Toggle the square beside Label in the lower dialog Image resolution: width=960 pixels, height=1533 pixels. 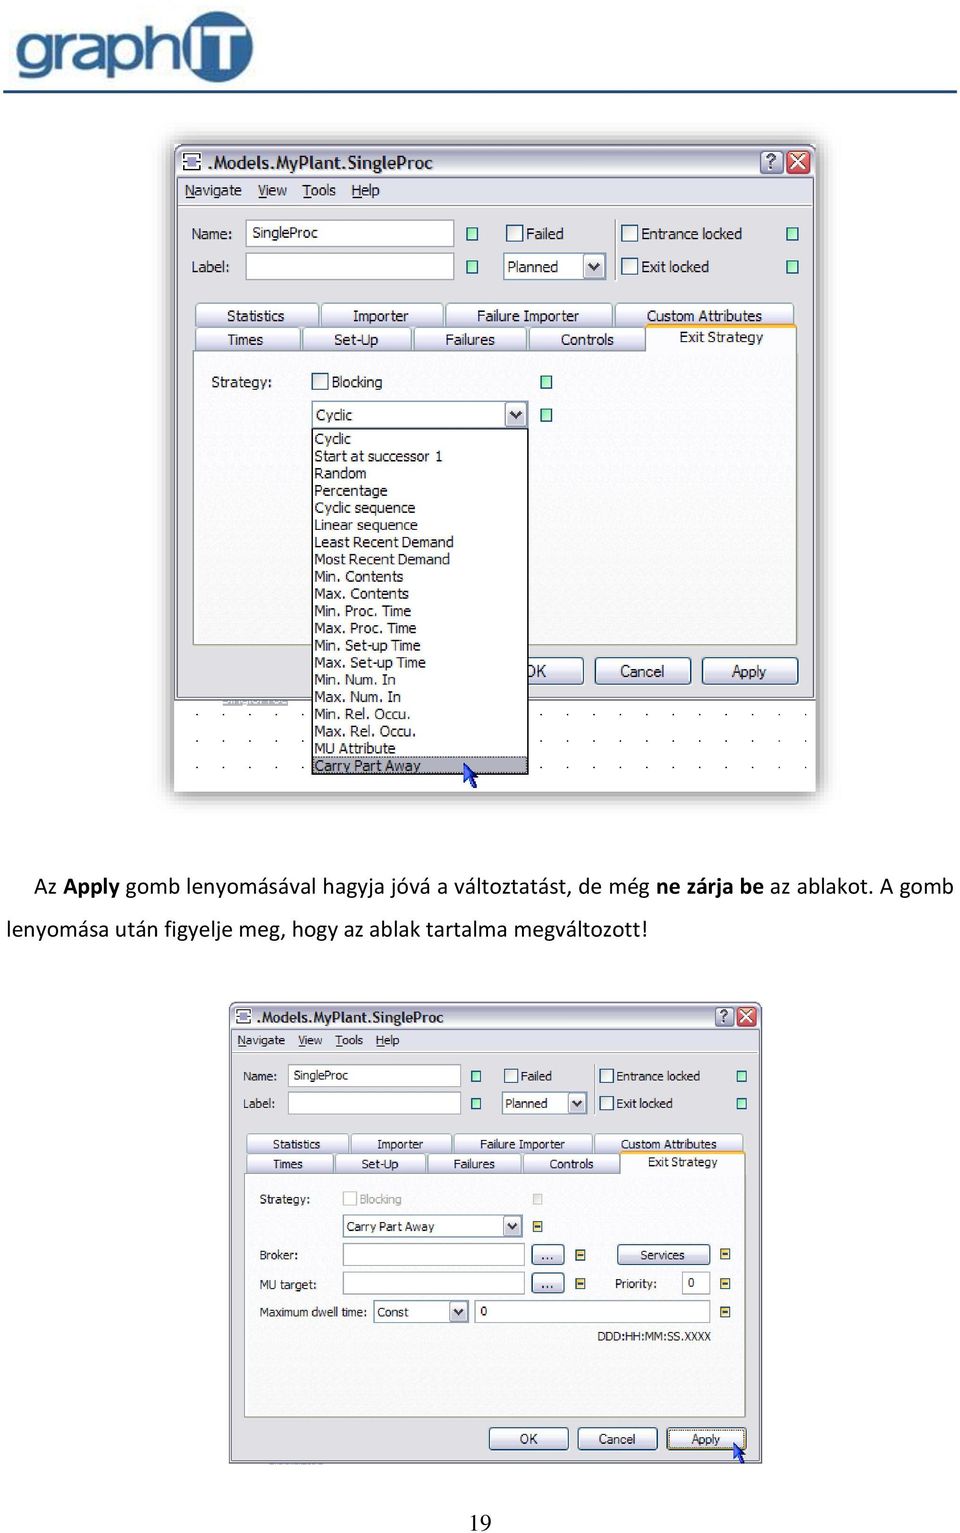[x=476, y=1104]
